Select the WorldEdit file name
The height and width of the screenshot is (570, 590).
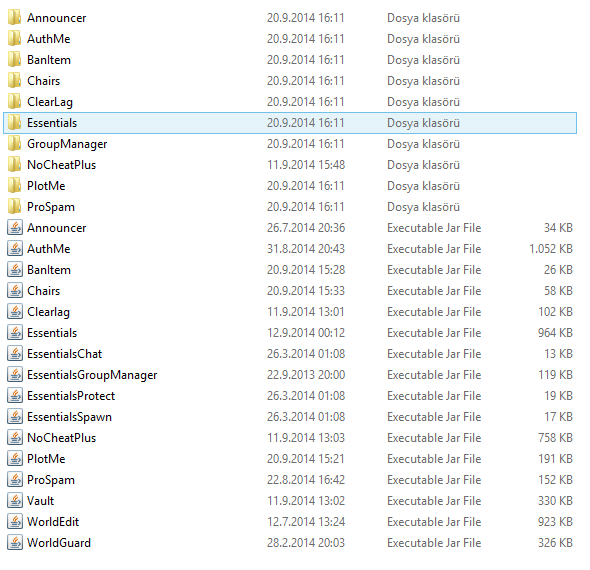tap(53, 522)
